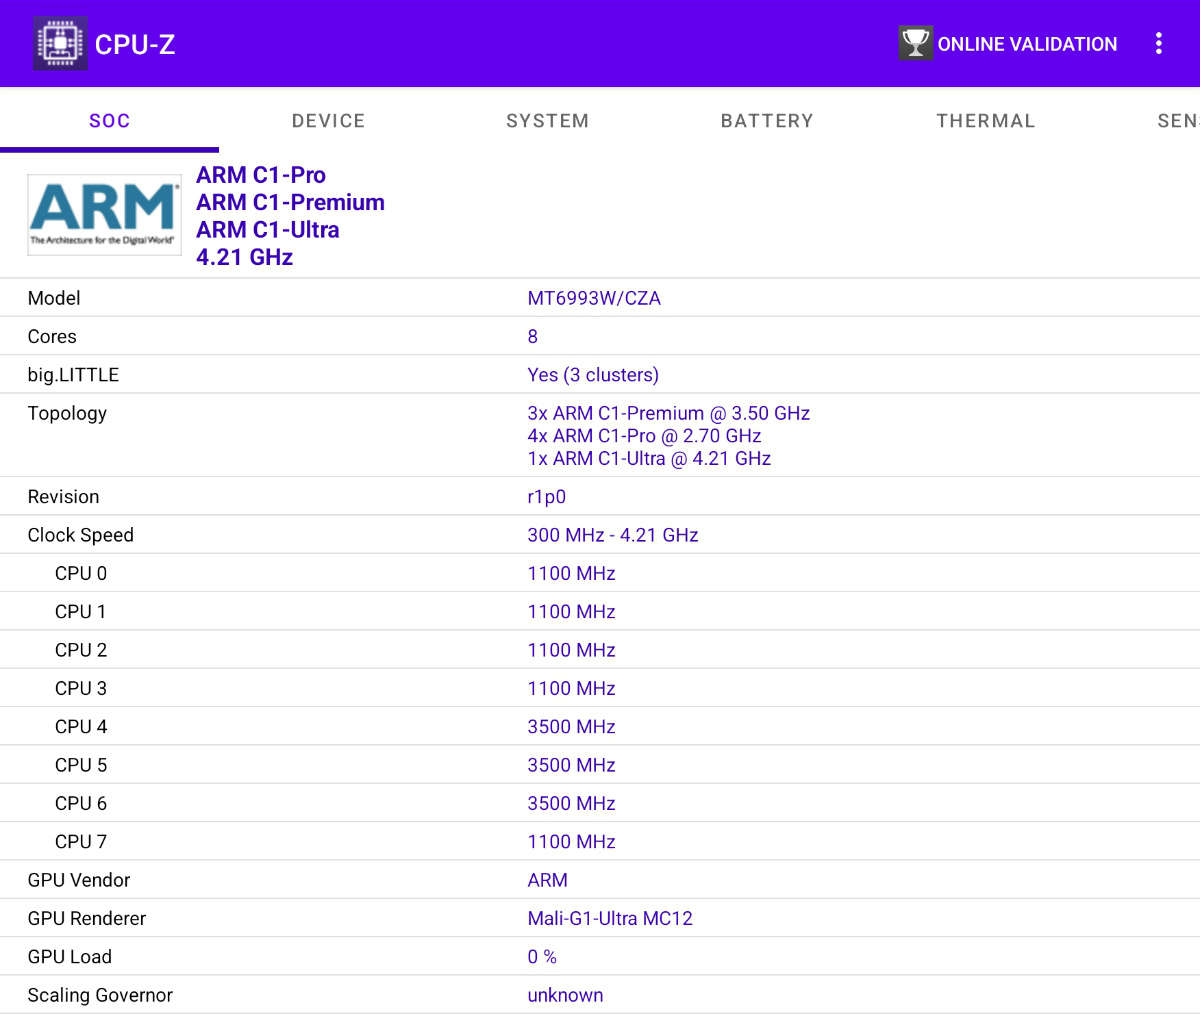
Task: Click the Scaling Governor row
Action: (x=600, y=995)
